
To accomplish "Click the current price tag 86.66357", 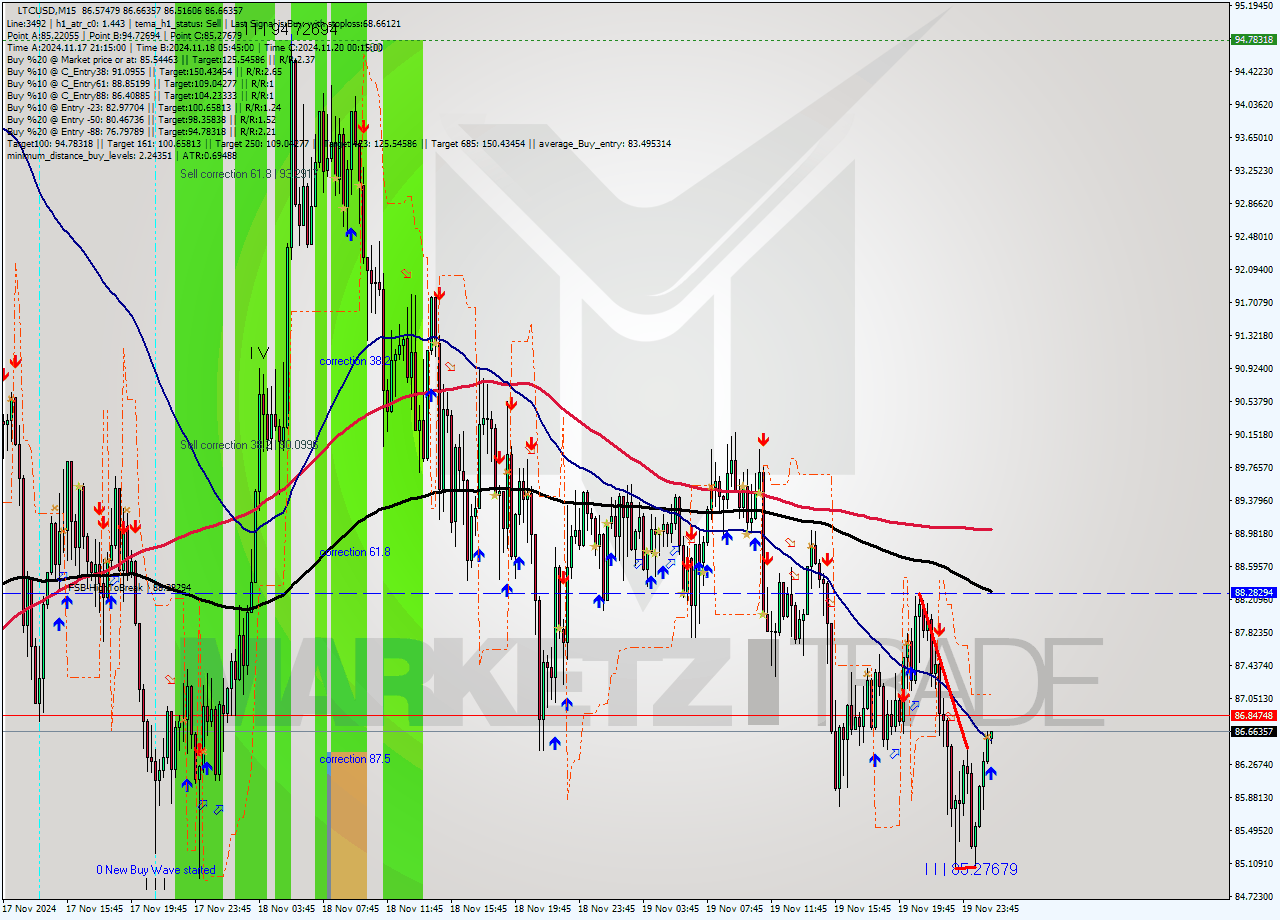I will 1254,732.
